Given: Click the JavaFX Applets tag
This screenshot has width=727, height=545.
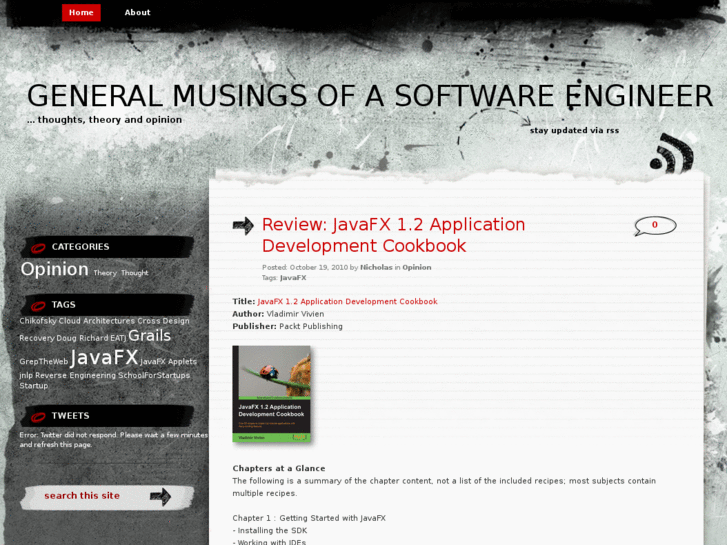Looking at the screenshot, I should (168, 361).
